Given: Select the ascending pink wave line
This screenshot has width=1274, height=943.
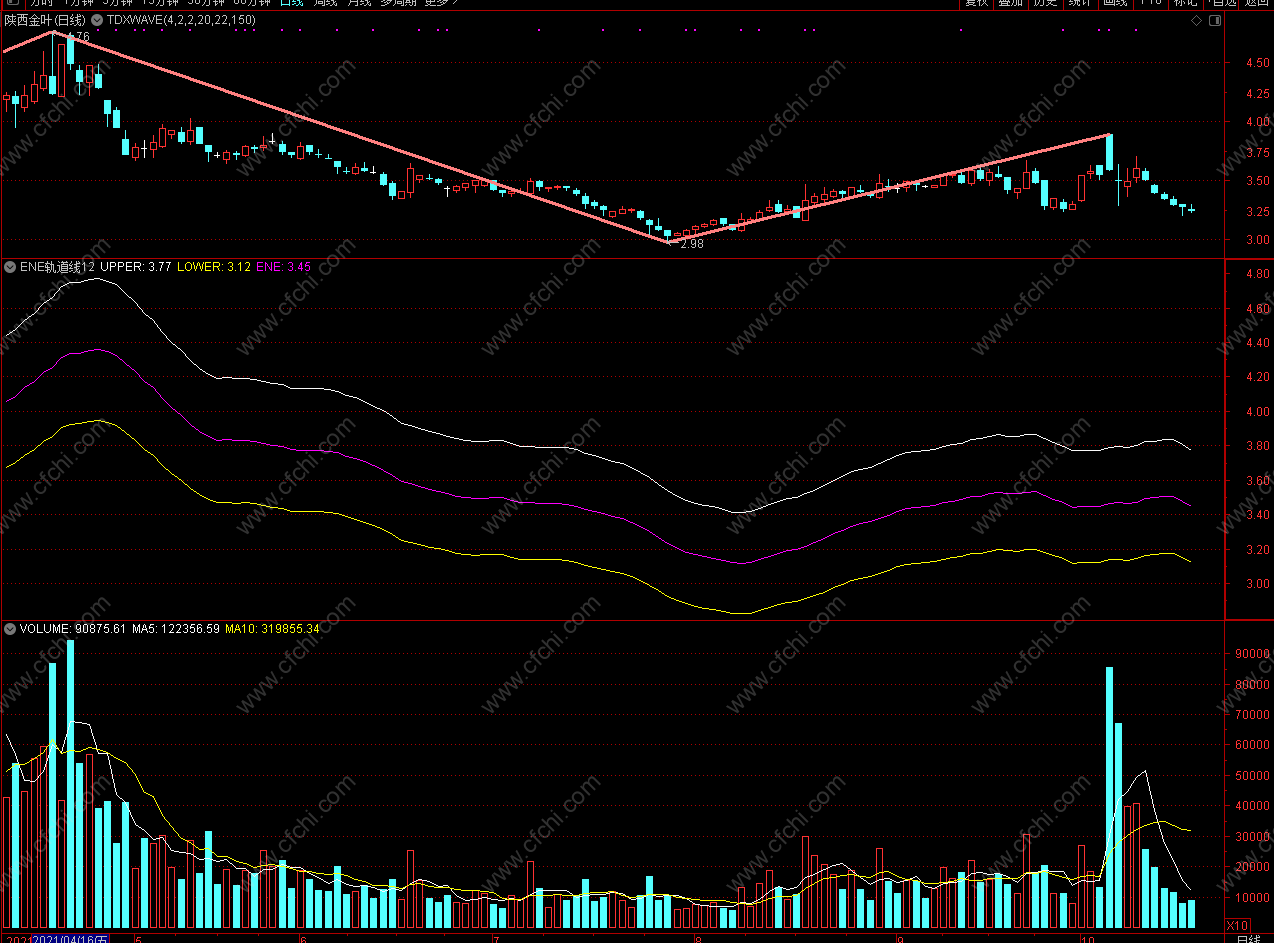Looking at the screenshot, I should 888,188.
